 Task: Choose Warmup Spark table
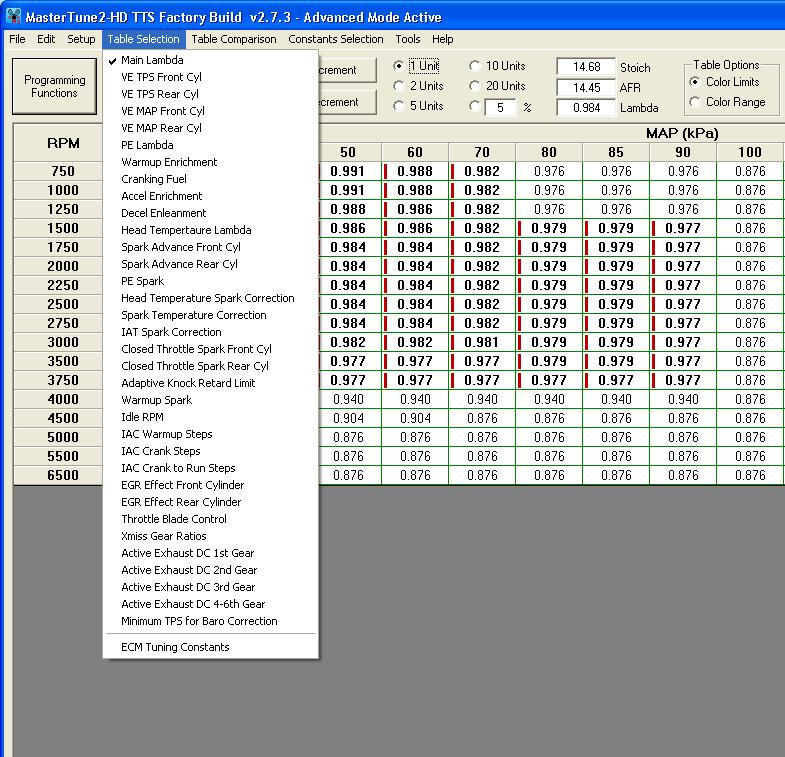click(210, 401)
